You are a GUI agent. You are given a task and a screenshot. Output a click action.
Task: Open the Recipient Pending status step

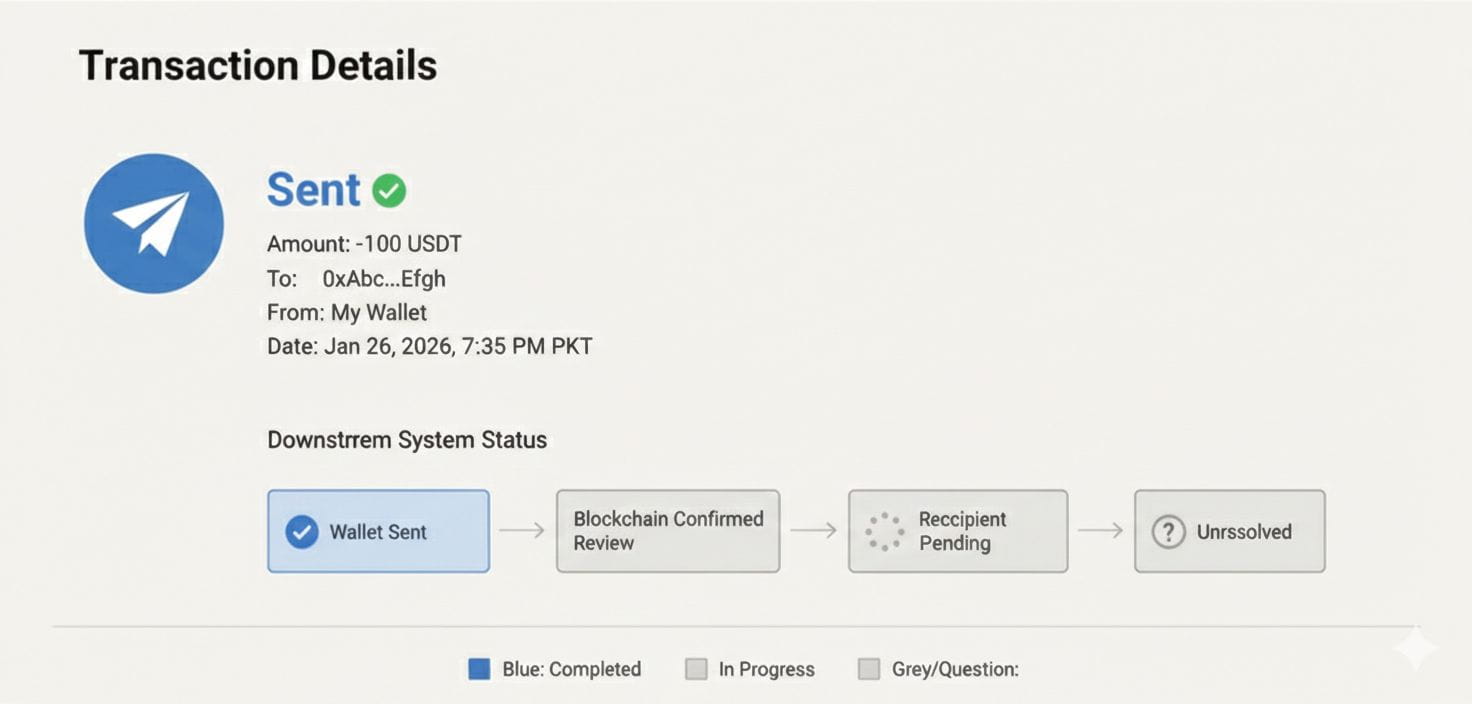[x=957, y=531]
